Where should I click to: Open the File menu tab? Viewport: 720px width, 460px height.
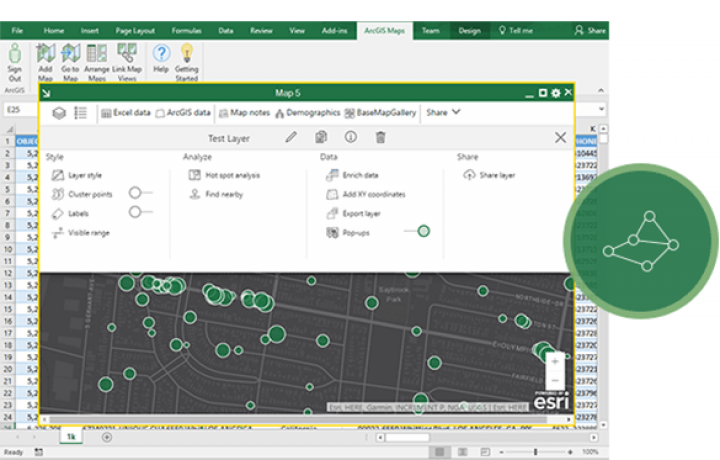coord(17,31)
